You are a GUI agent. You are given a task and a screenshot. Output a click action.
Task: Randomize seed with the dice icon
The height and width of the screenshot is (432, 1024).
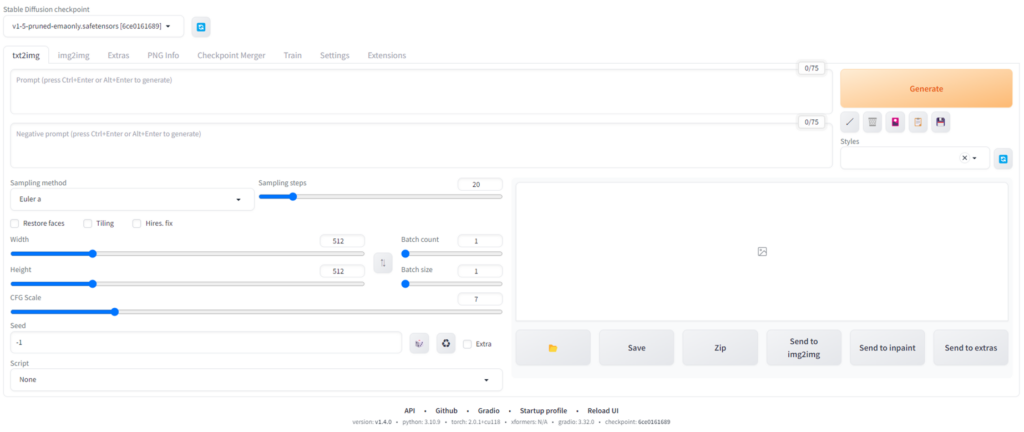tap(419, 343)
